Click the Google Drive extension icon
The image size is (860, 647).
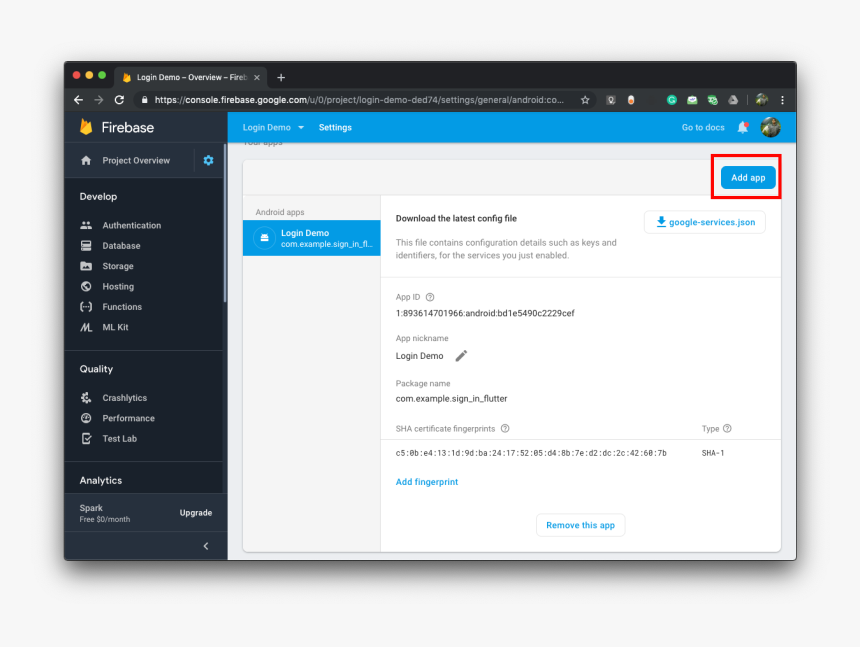pyautogui.click(x=733, y=100)
